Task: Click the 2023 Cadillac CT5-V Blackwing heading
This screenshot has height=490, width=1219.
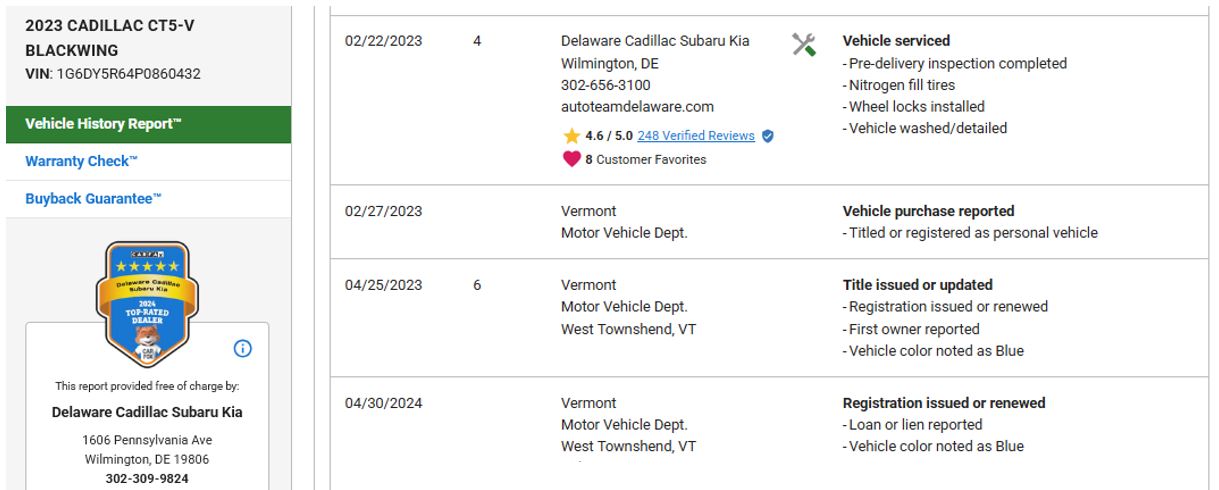Action: (110, 37)
